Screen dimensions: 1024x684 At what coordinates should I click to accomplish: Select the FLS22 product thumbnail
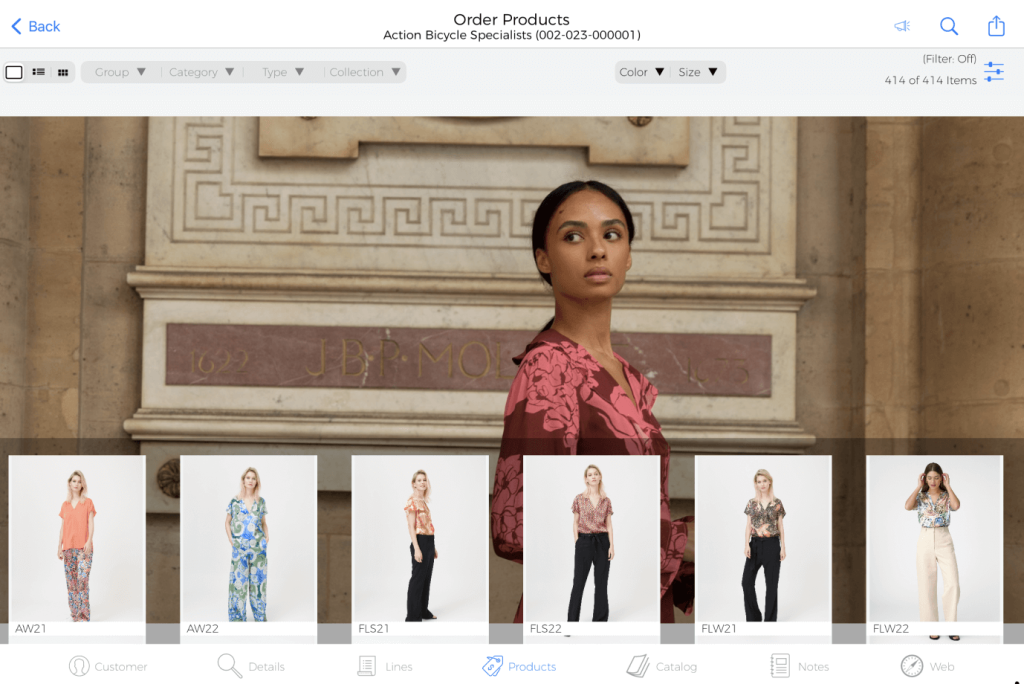pyautogui.click(x=591, y=545)
